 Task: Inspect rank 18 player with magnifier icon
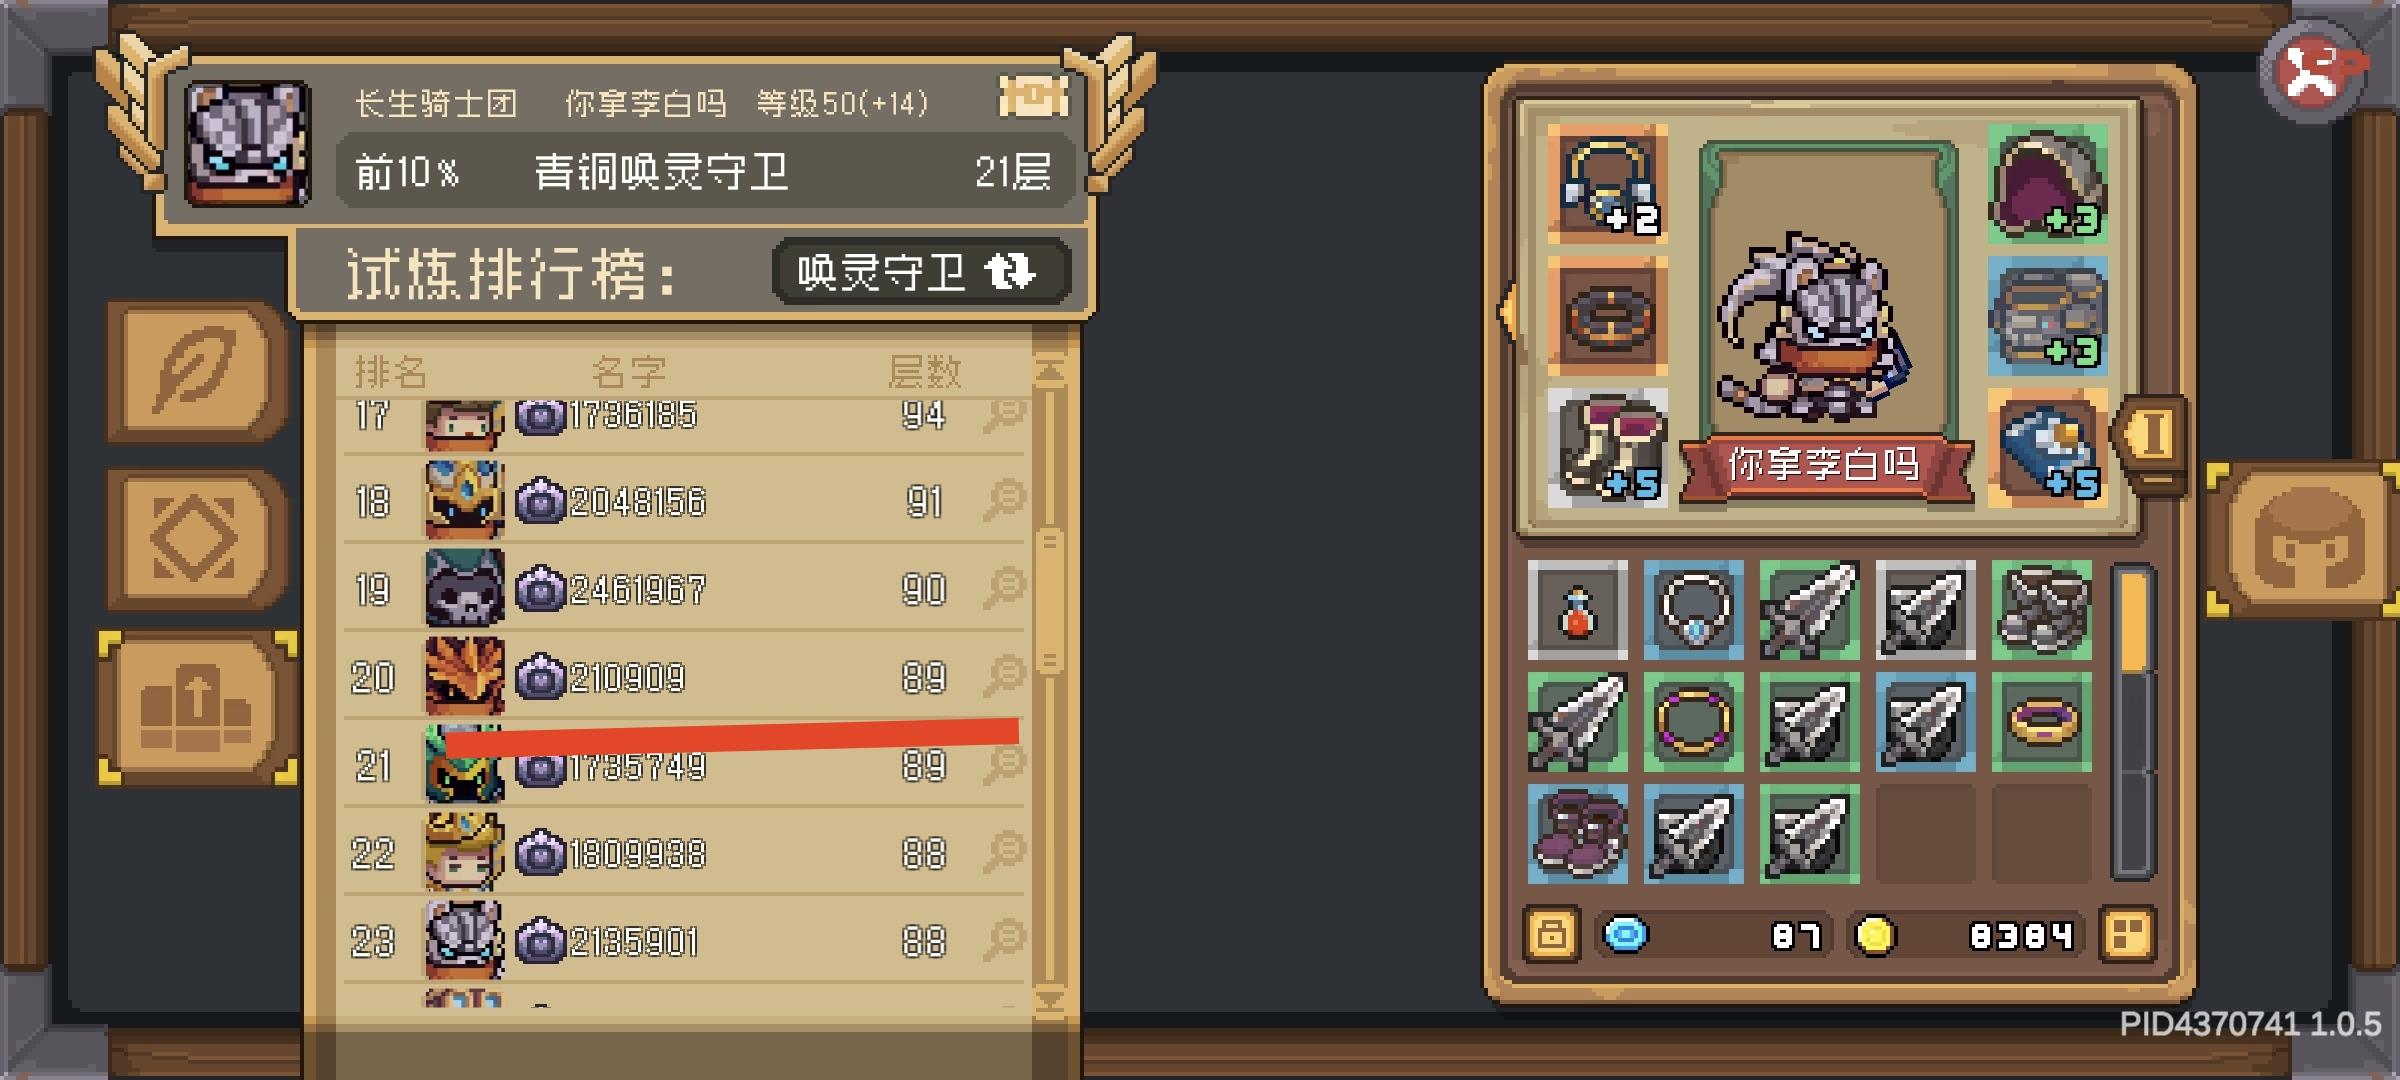(x=1004, y=500)
